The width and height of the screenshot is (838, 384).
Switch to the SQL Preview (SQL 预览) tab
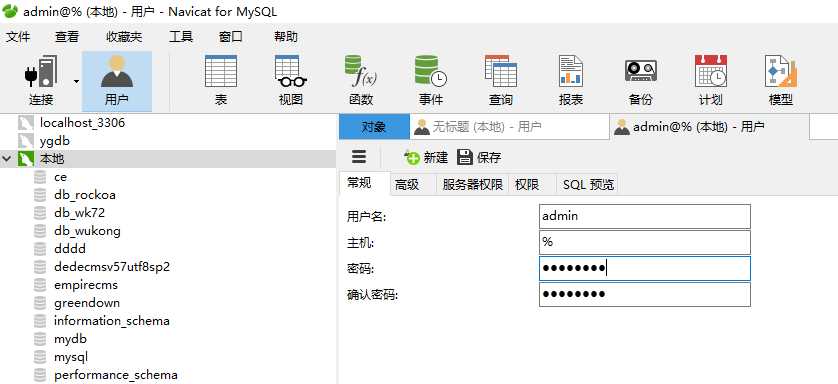[588, 184]
